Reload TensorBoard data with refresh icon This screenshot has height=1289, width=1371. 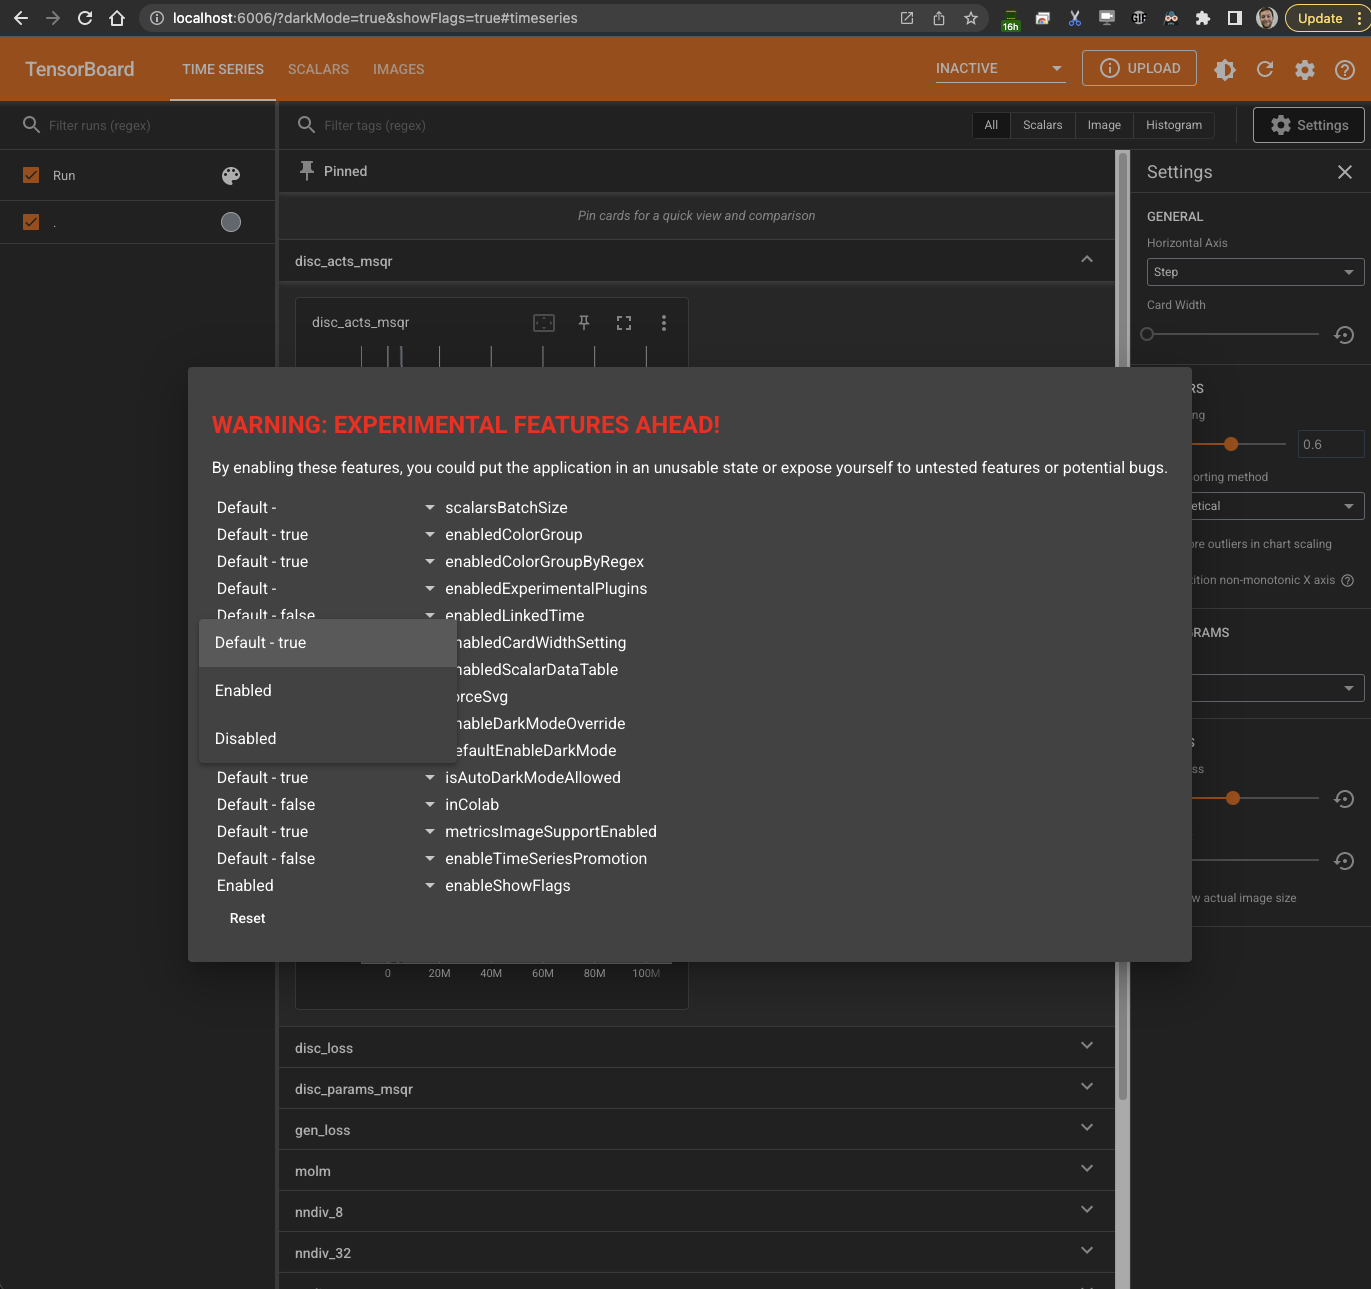1265,69
